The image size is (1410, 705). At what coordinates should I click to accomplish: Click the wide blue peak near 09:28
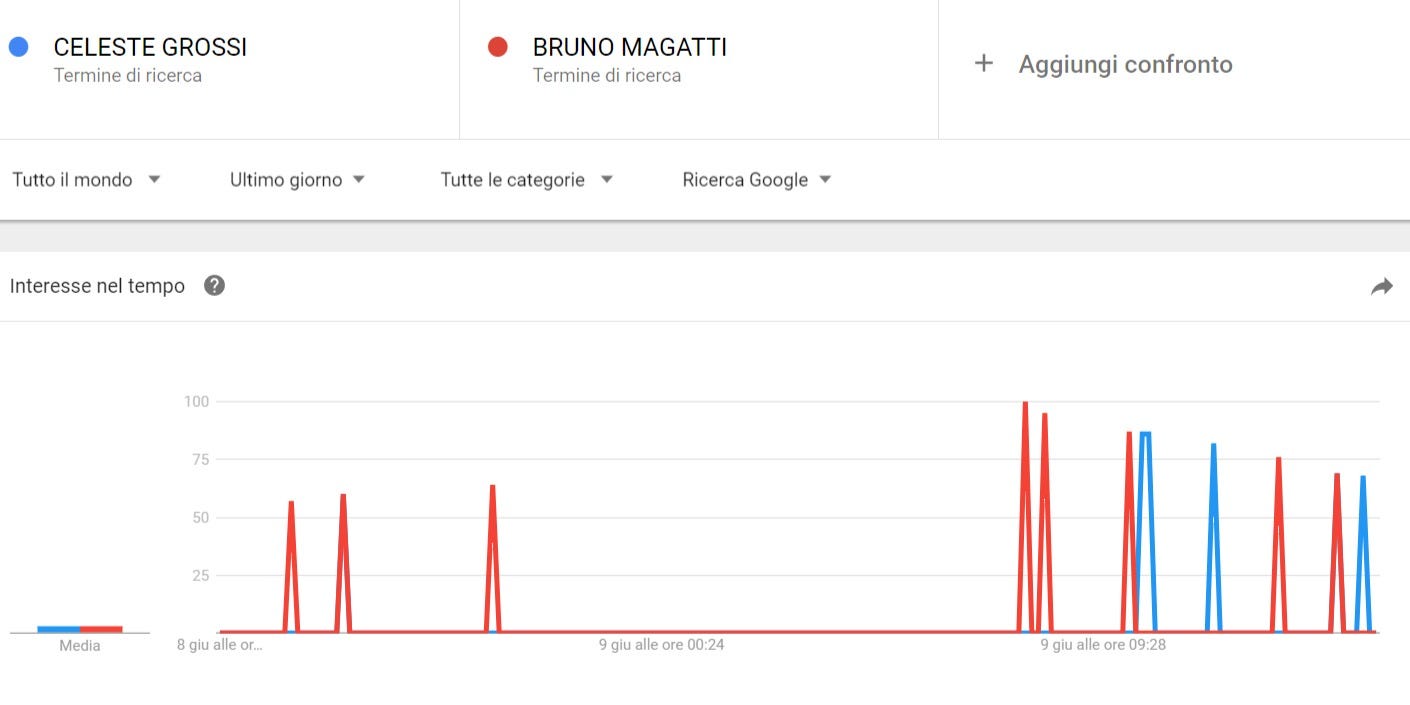(1145, 433)
